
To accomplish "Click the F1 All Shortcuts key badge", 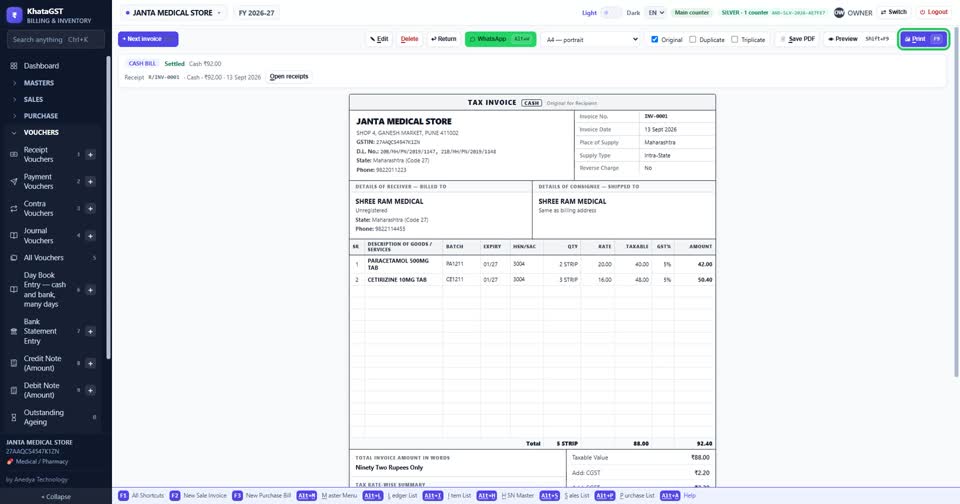I will click(x=123, y=495).
